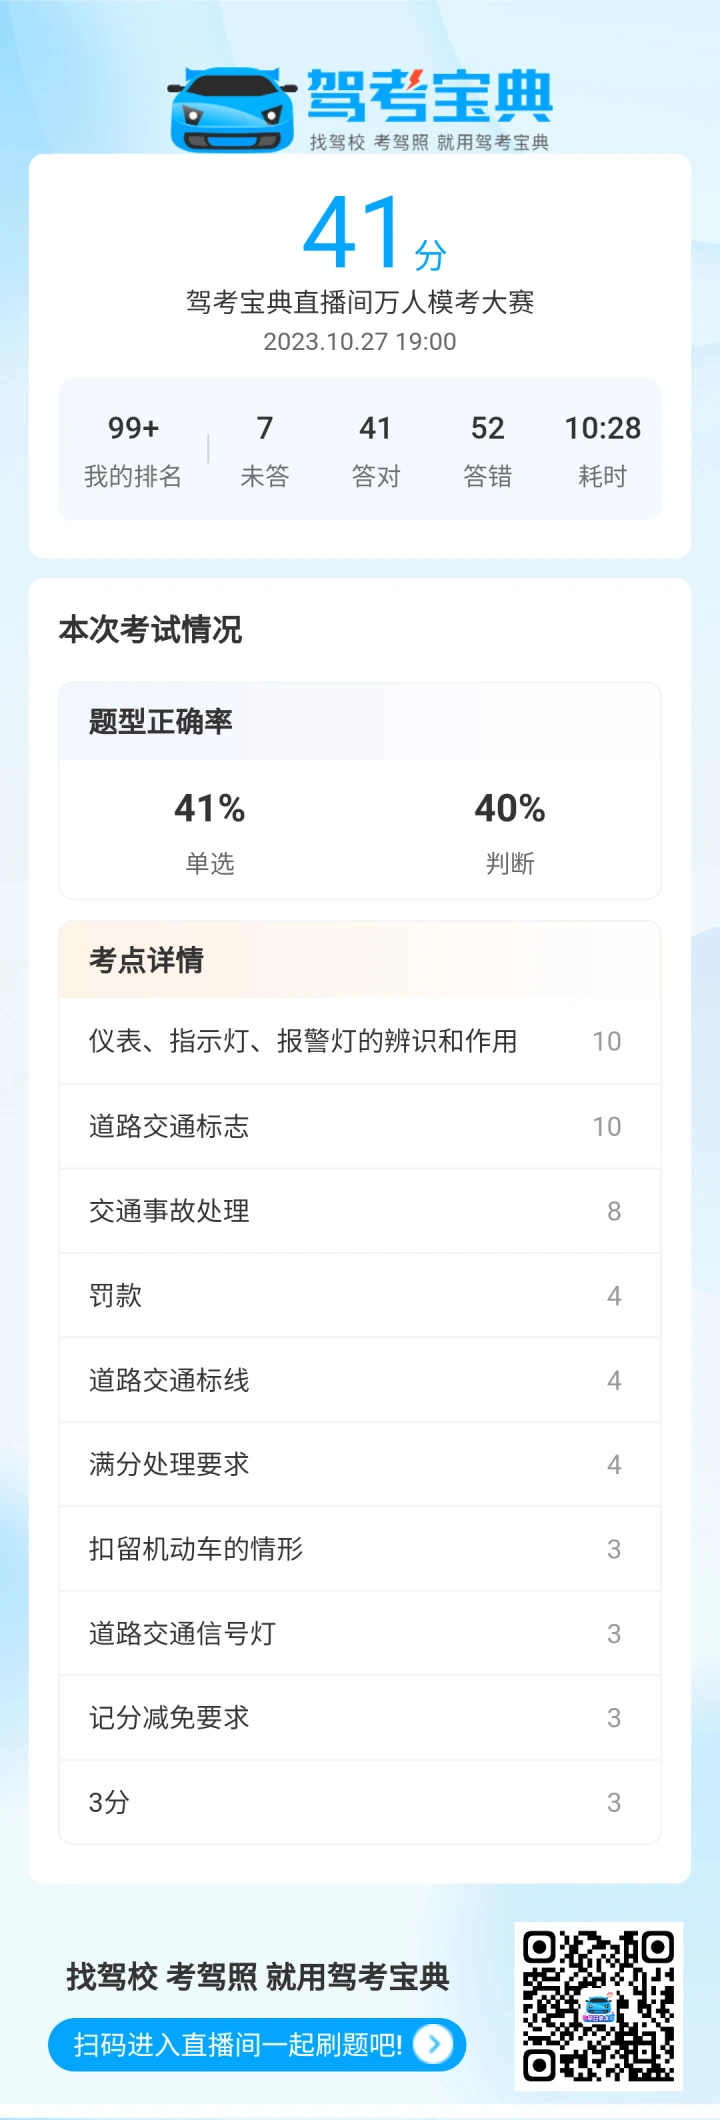The image size is (720, 2120).
Task: Open the 满分处理要求 row
Action: 360,1464
